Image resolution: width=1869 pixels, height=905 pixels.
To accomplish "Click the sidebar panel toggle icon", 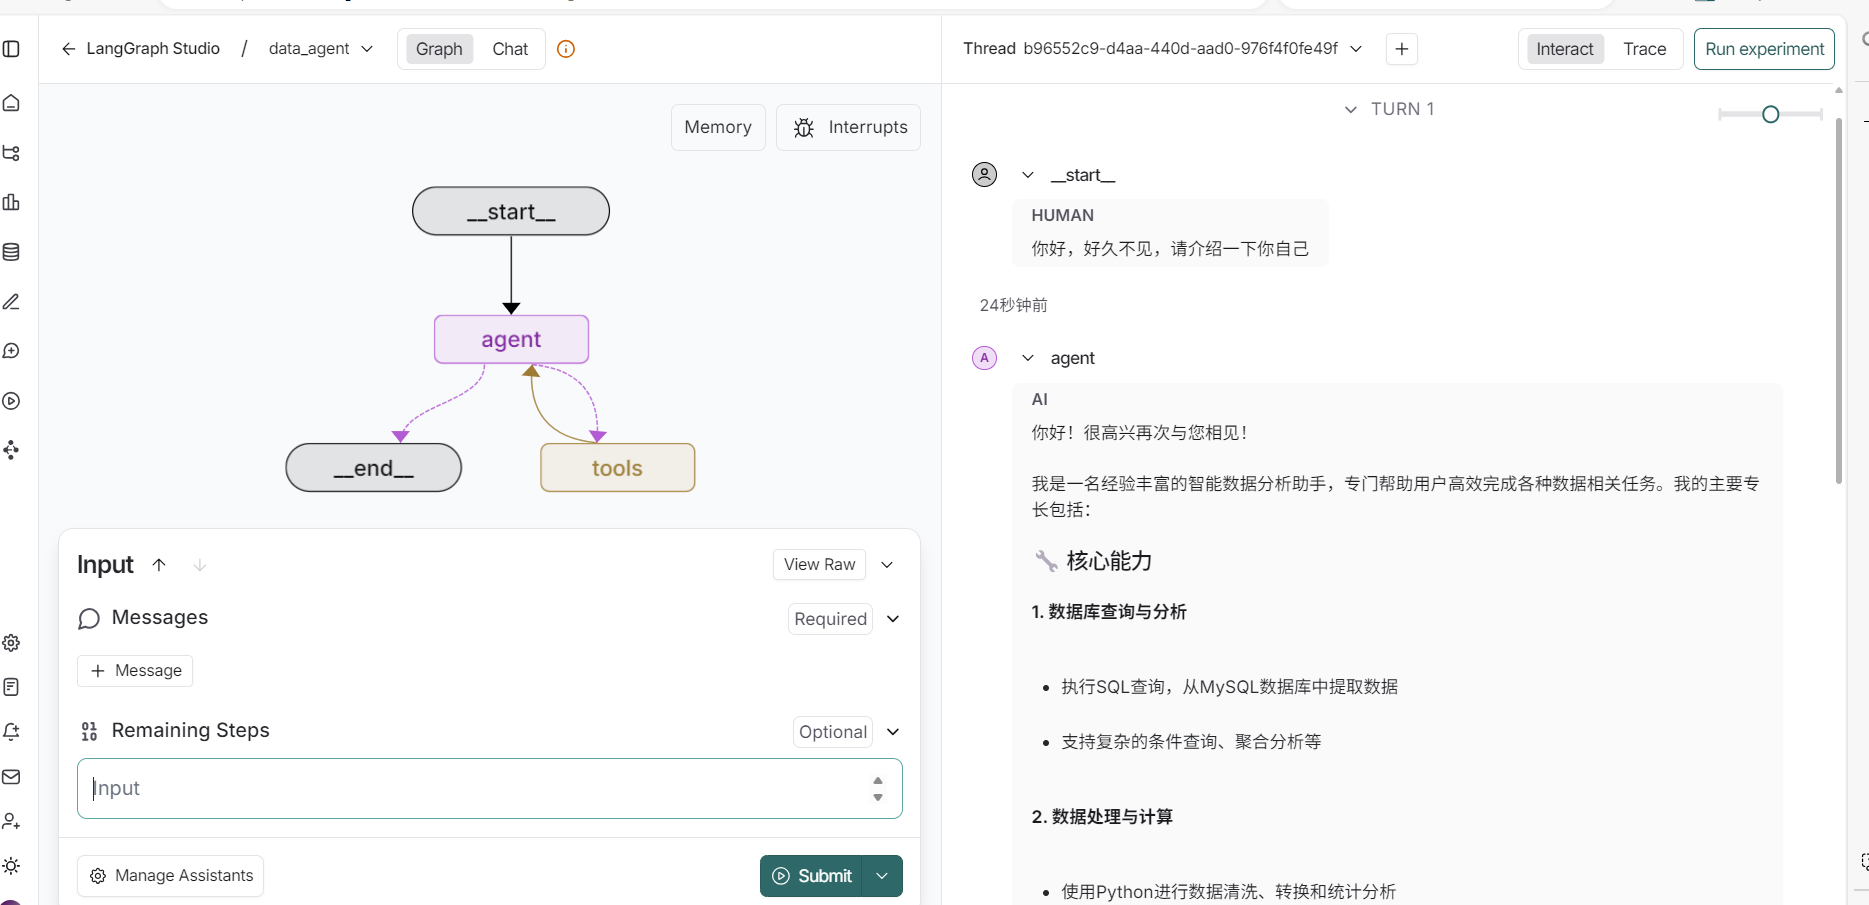I will 11,49.
